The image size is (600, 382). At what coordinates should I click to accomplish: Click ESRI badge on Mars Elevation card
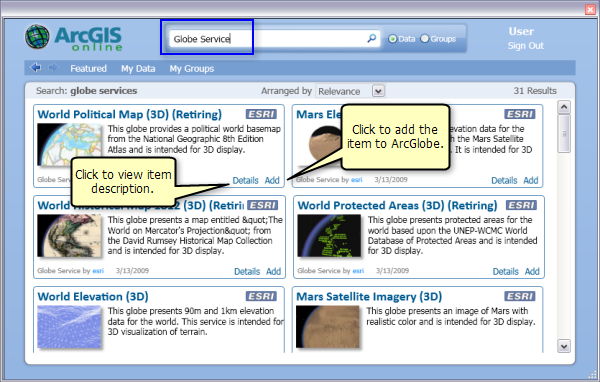pos(520,114)
